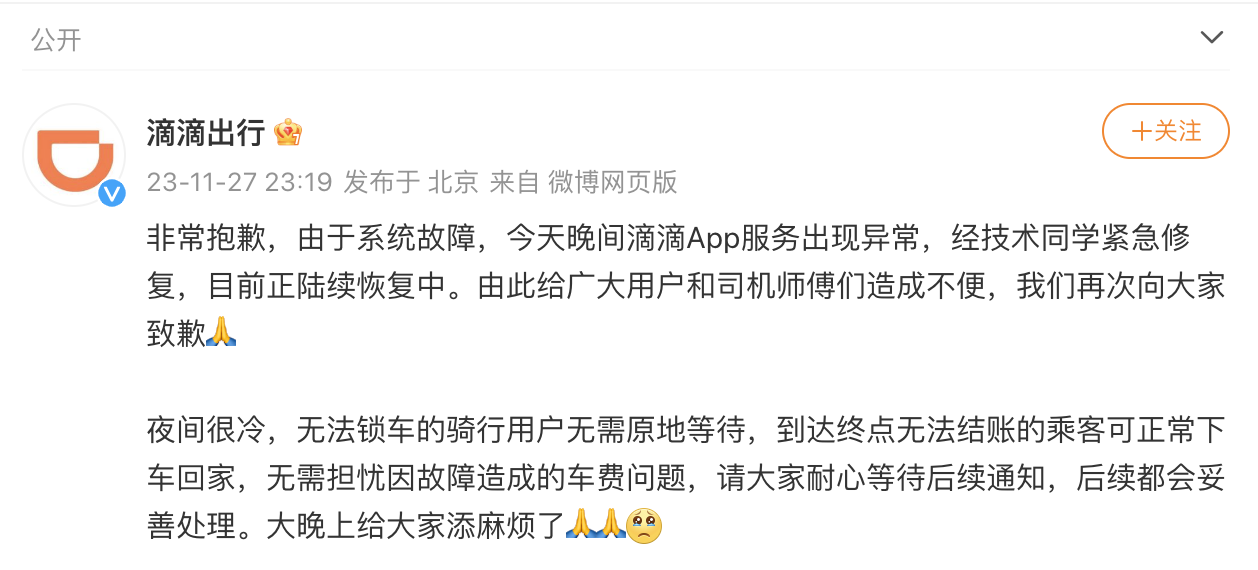1258x570 pixels.
Task: Click the paragraph starting with 夜间很冷
Action: click(x=686, y=478)
